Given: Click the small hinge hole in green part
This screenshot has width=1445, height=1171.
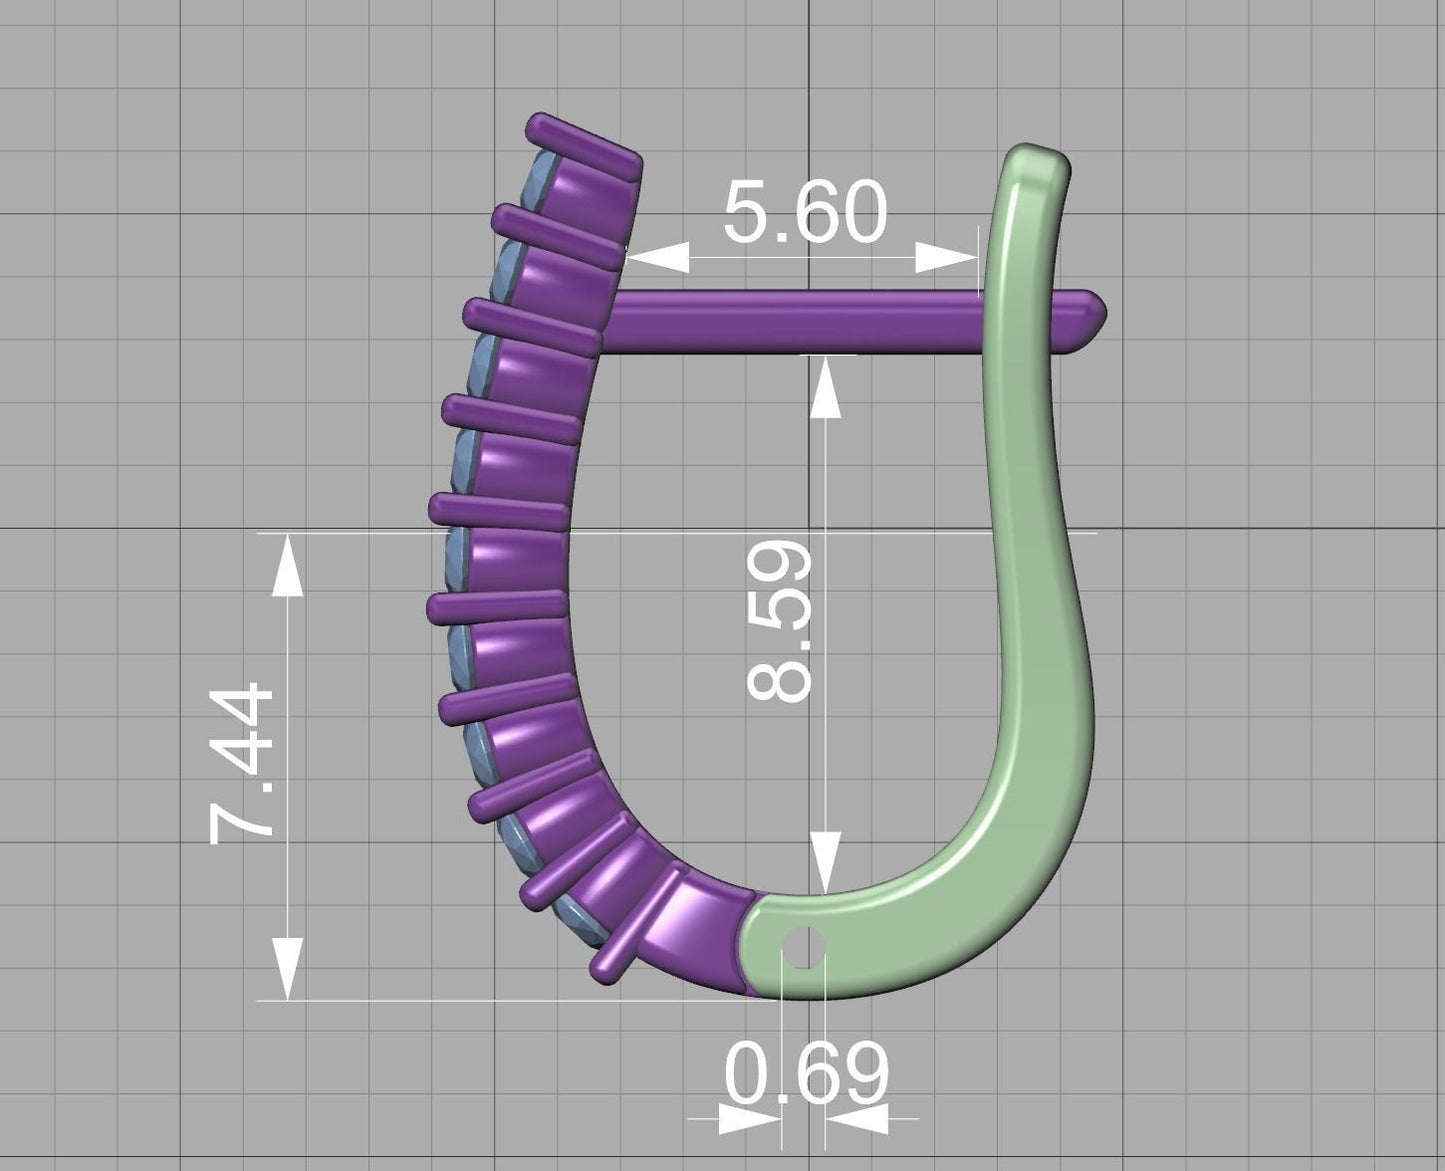Looking at the screenshot, I should [x=801, y=949].
